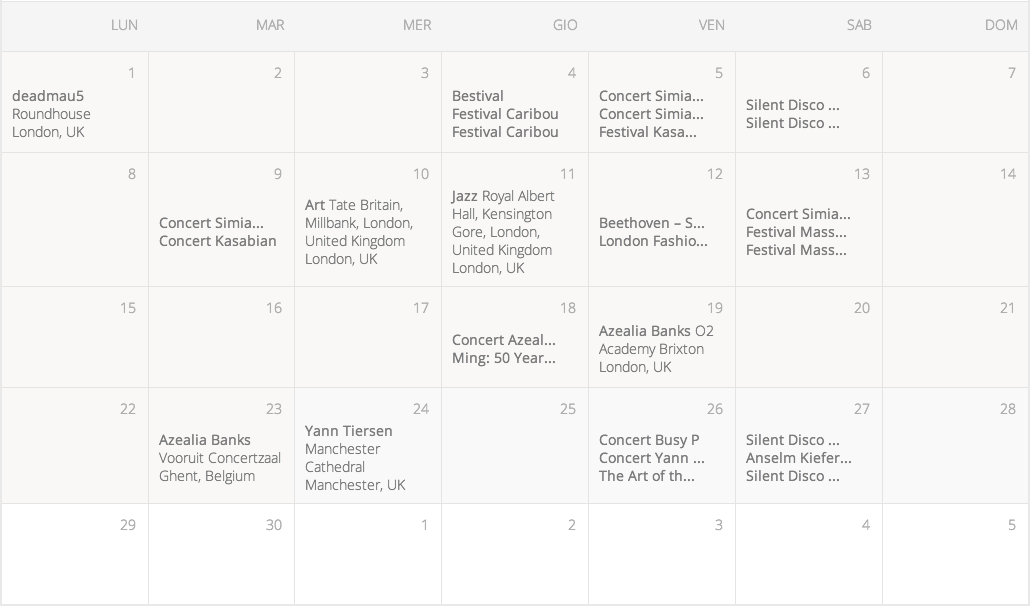Image resolution: width=1030 pixels, height=606 pixels.
Task: Click the Concert Busy P event
Action: 649,440
